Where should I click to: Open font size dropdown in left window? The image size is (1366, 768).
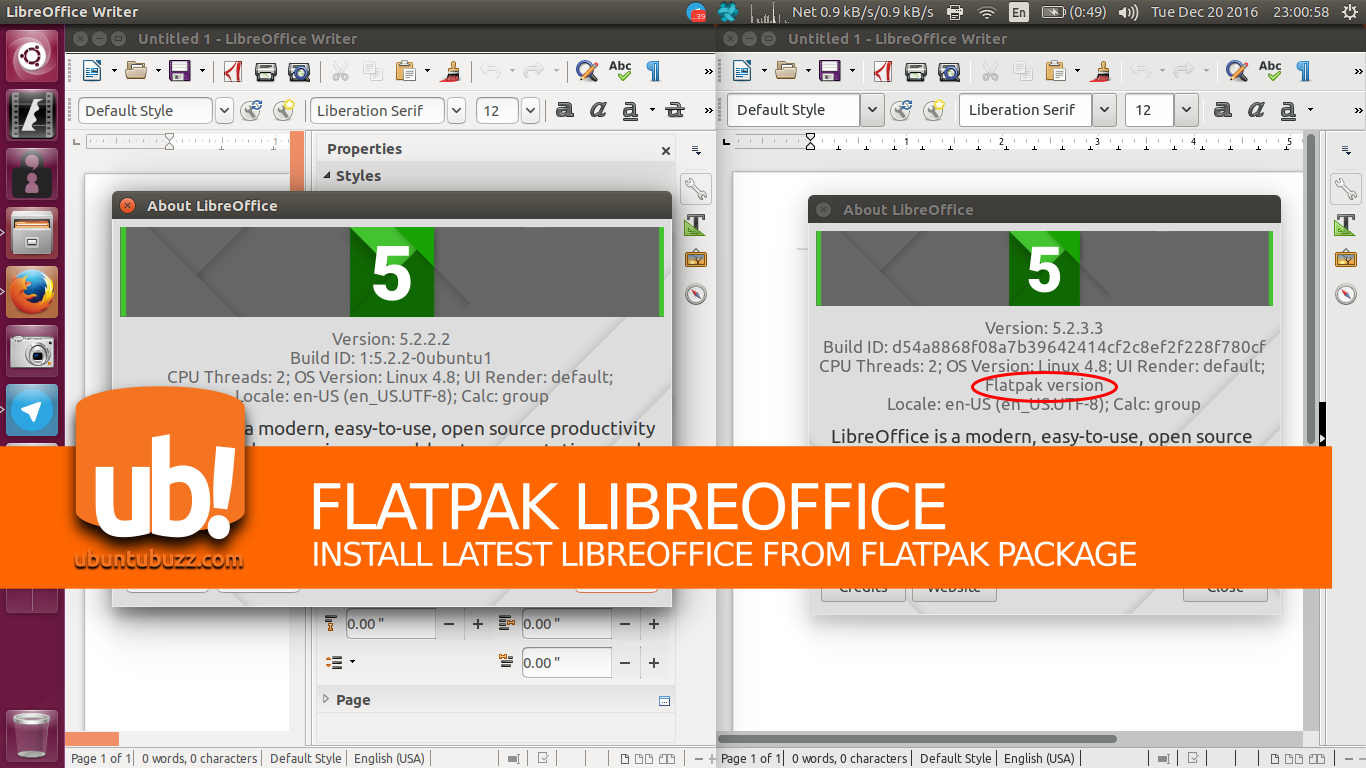pyautogui.click(x=530, y=110)
